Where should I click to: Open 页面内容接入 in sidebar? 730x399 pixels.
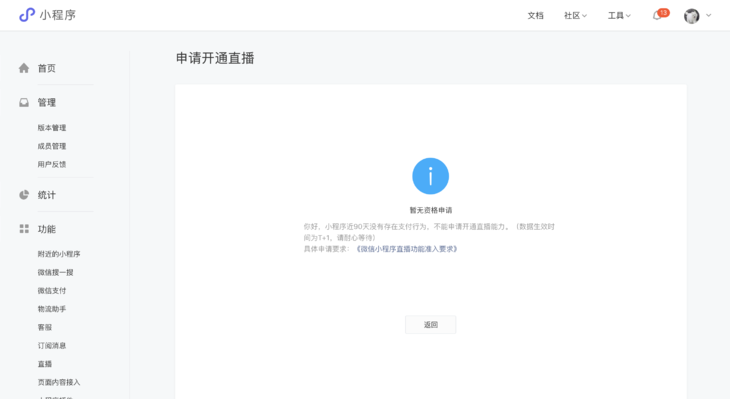click(x=59, y=382)
